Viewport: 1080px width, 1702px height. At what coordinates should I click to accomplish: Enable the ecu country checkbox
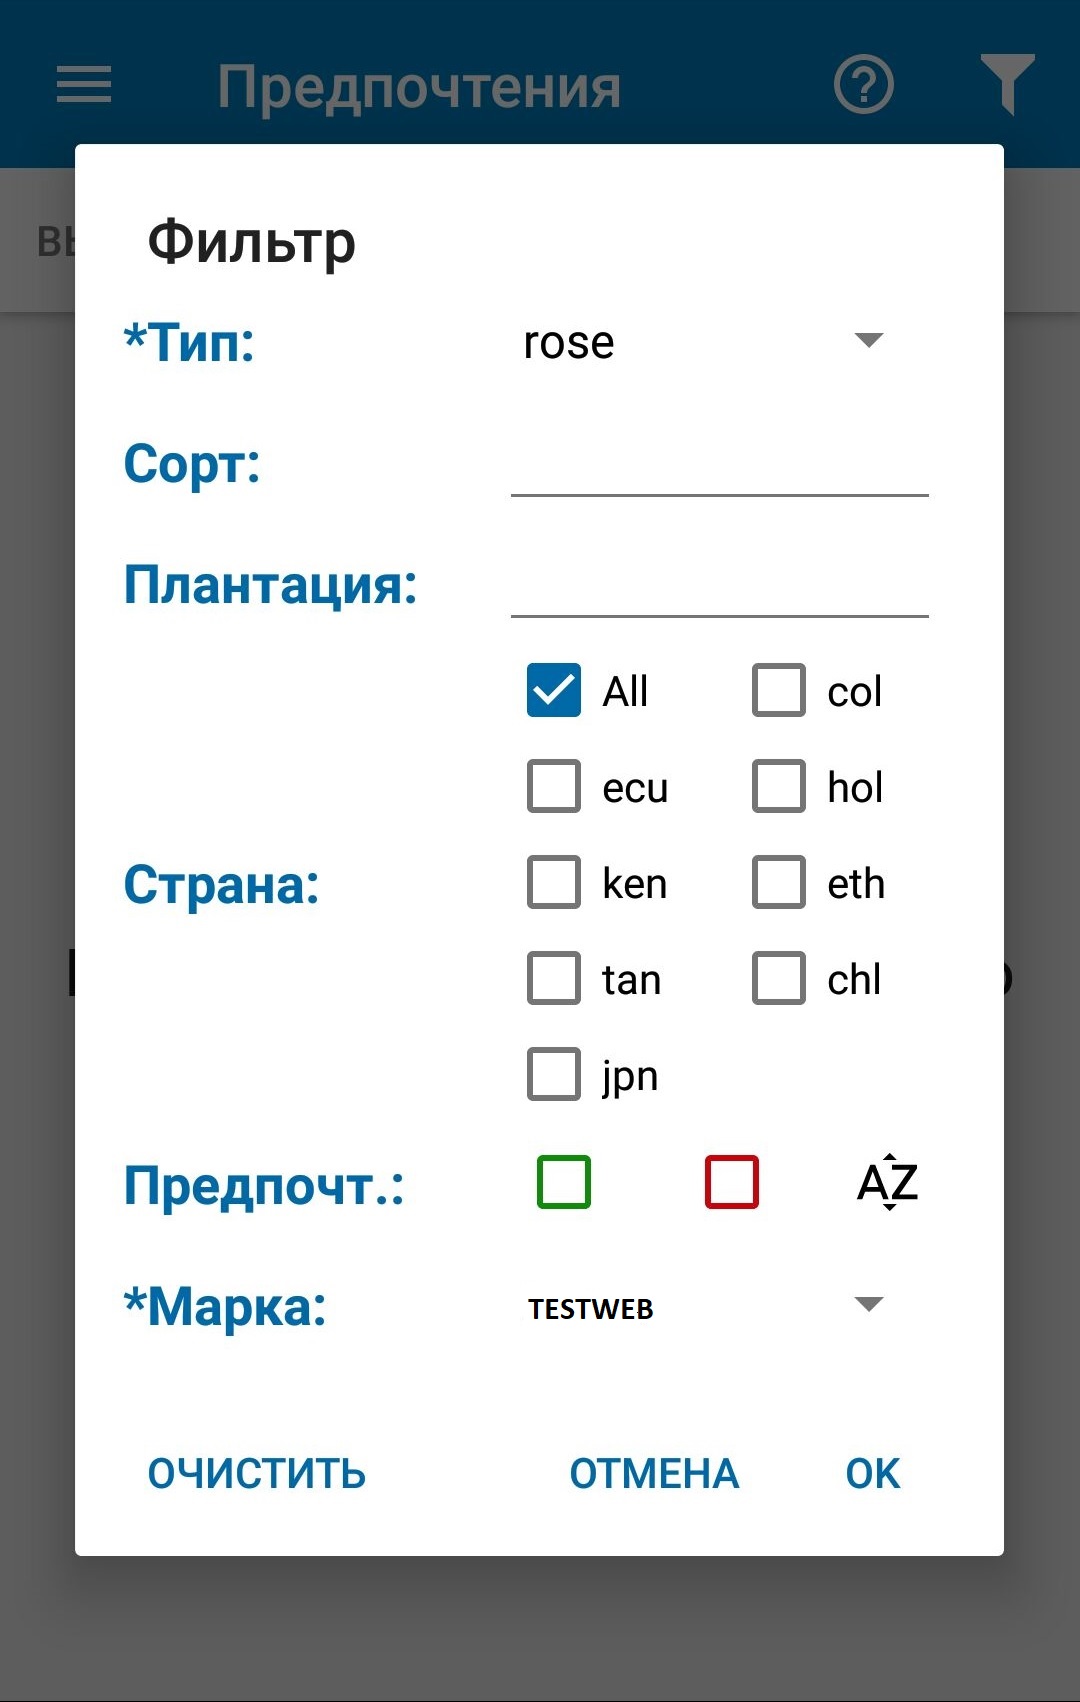point(554,787)
